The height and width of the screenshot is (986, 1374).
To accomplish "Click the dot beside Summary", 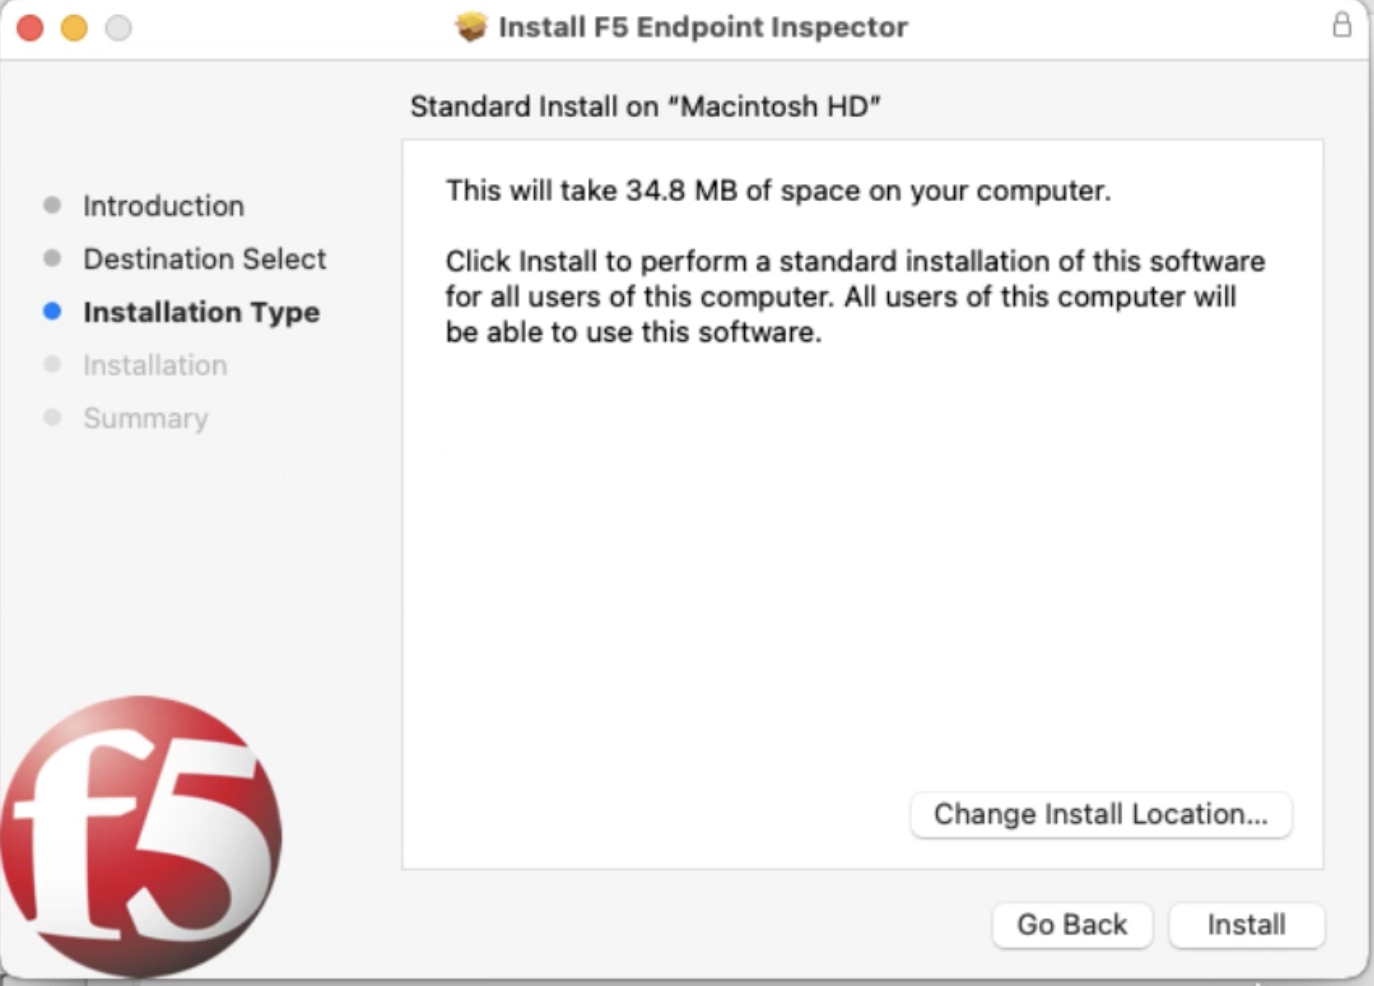I will pos(51,418).
